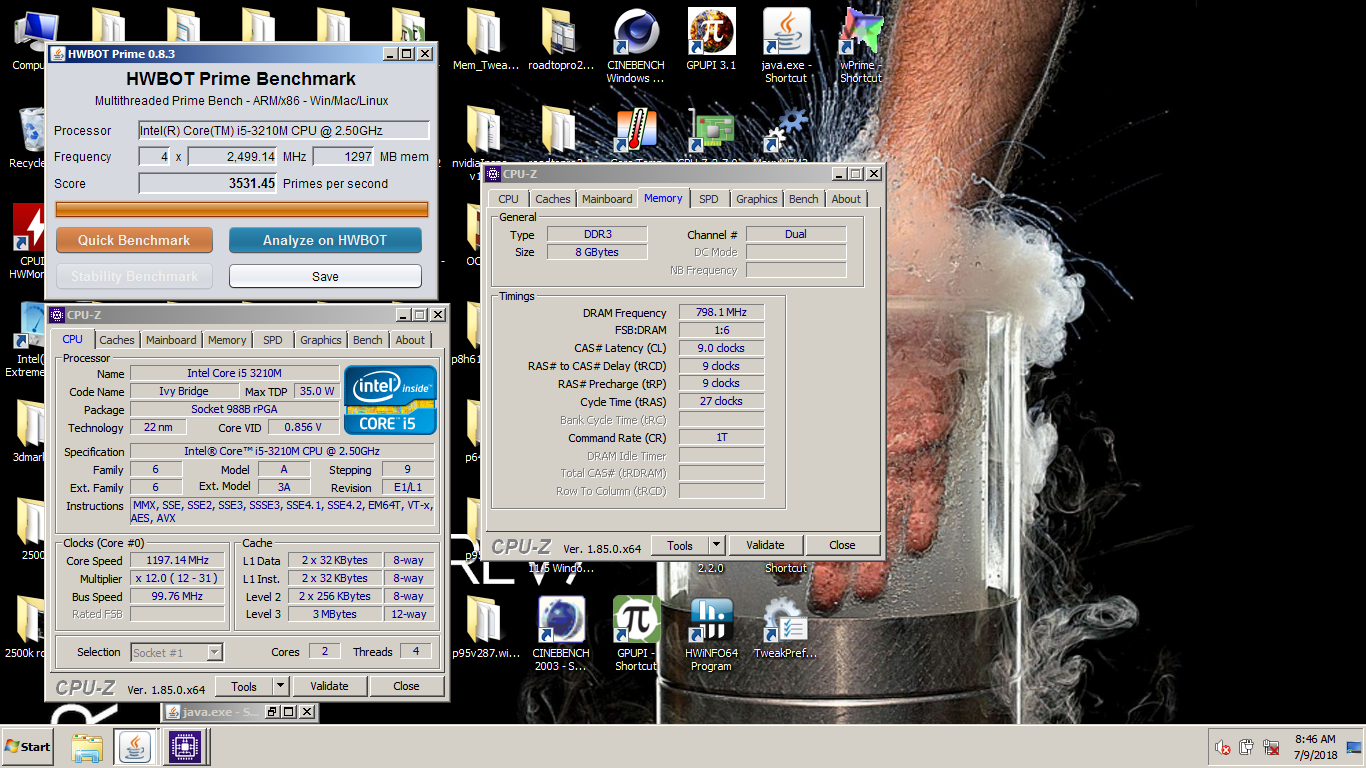Screen dimensions: 1366x768
Task: Open the muted volume tray icon
Action: (1222, 747)
